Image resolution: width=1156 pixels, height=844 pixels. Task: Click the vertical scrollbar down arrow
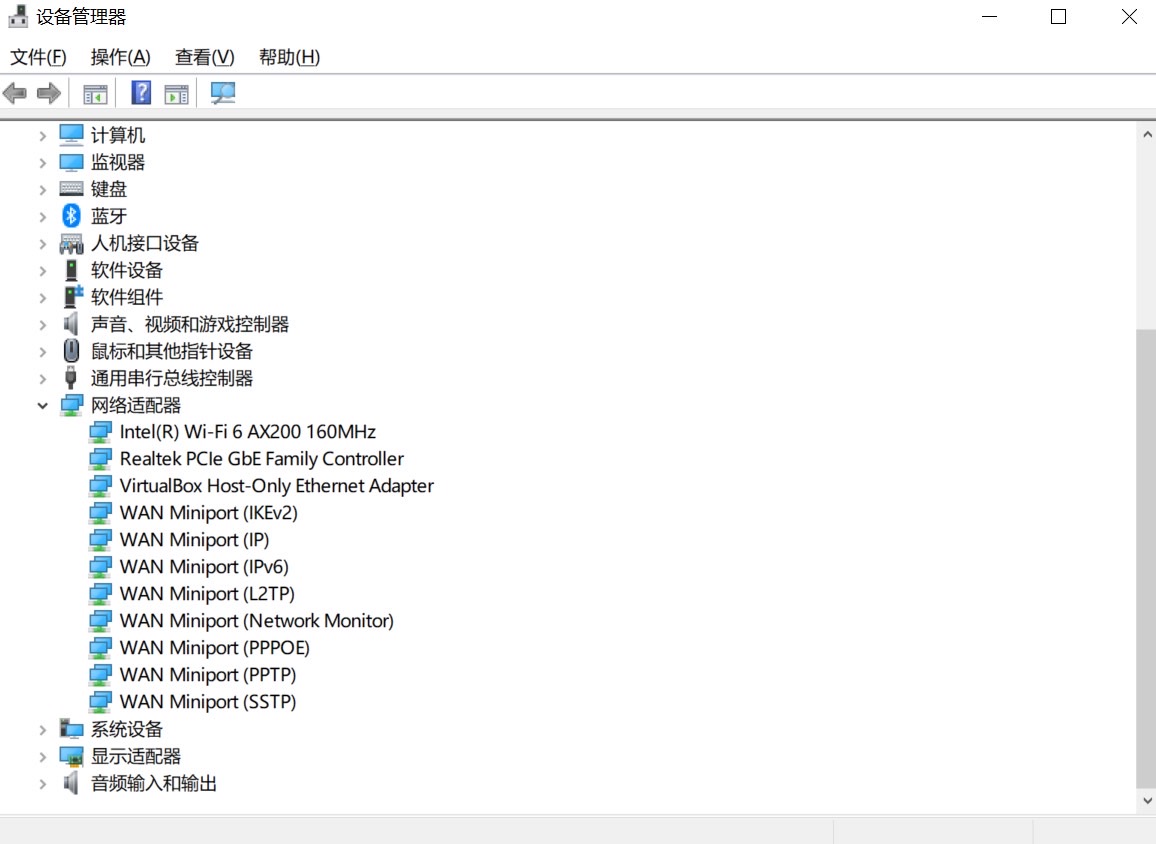pos(1146,800)
